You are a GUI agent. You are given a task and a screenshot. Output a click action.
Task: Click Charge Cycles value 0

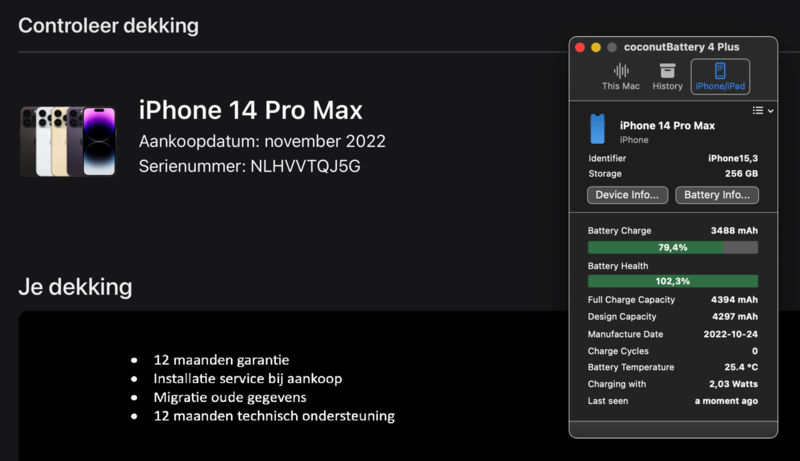click(755, 351)
